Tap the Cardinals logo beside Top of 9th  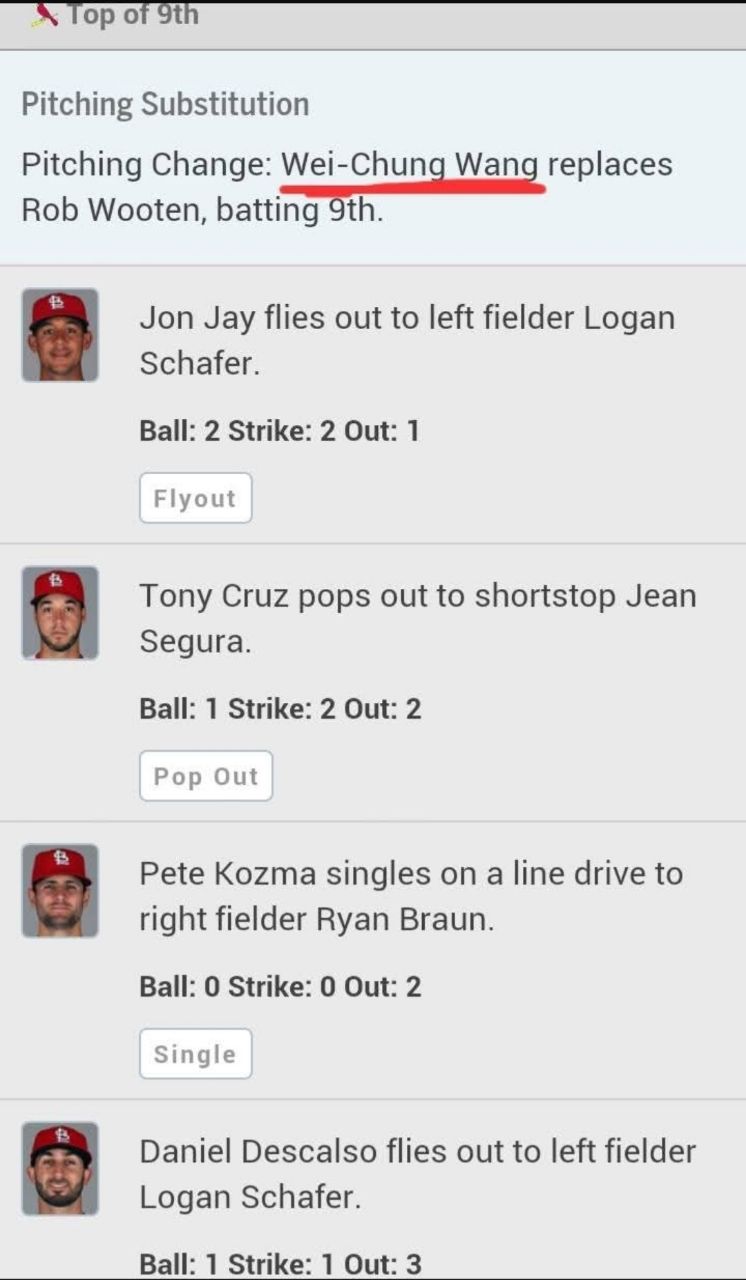coord(44,15)
